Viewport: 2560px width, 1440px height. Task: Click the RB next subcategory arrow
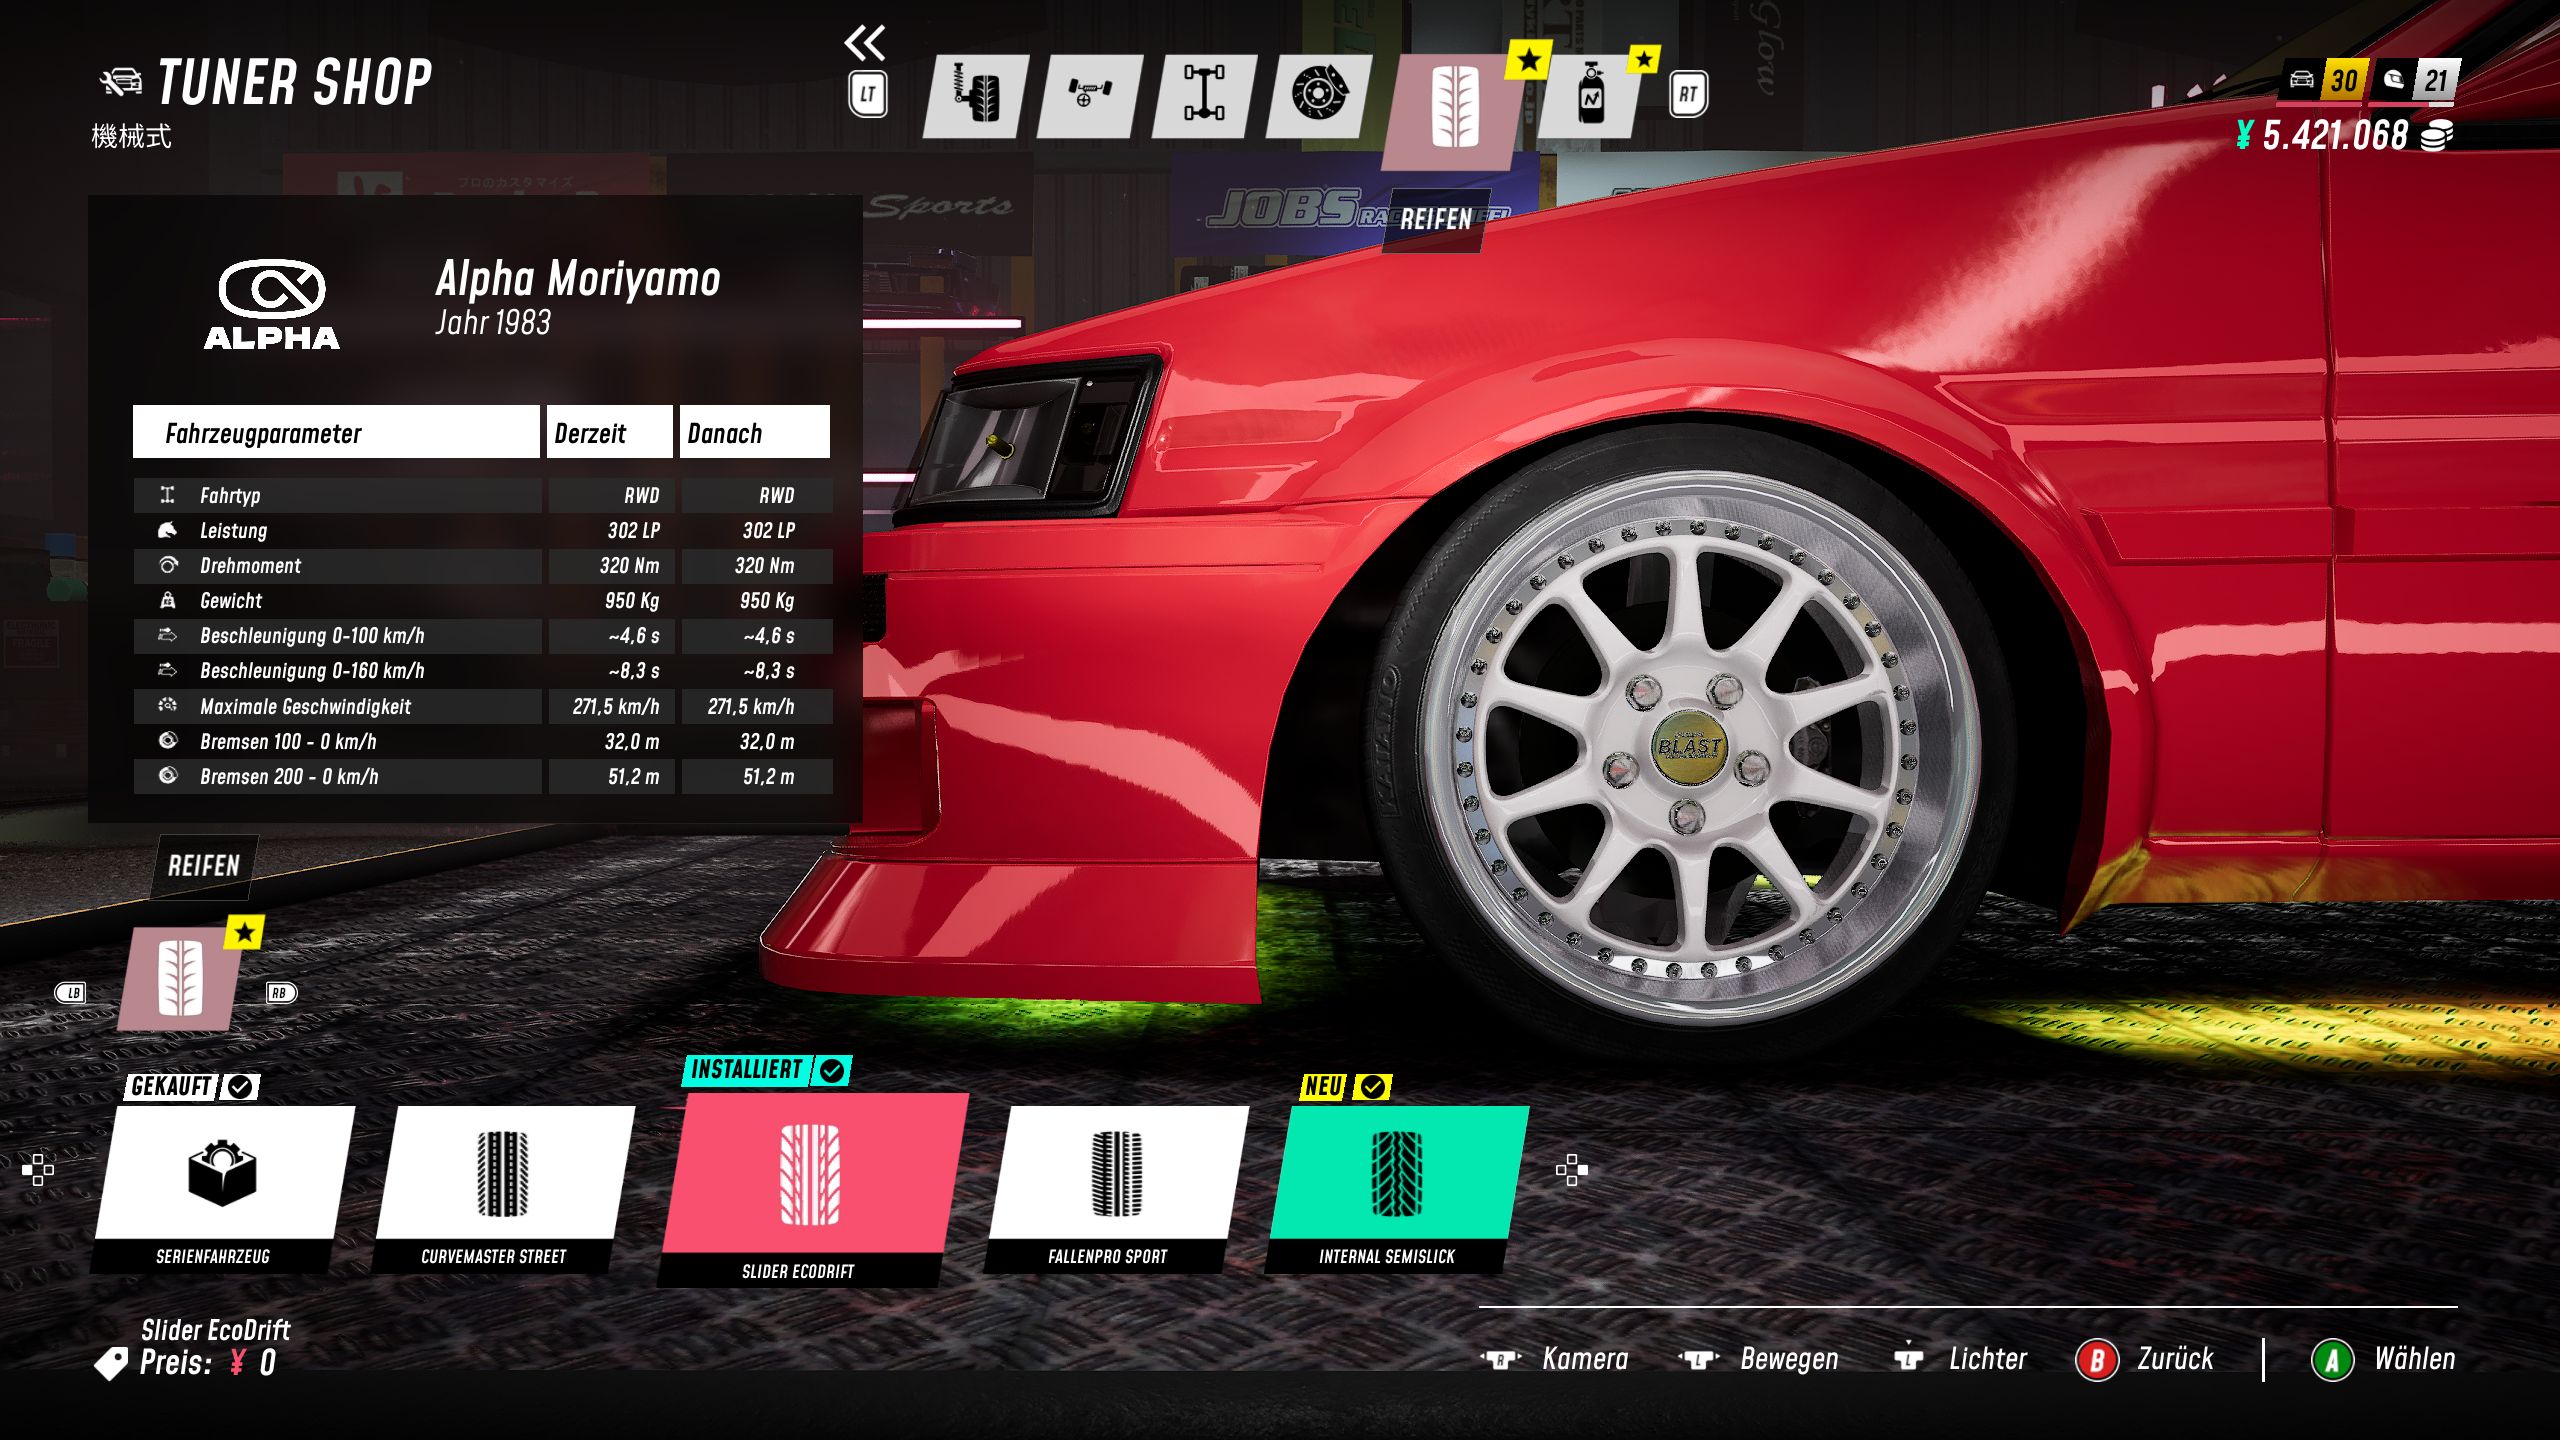pyautogui.click(x=280, y=993)
